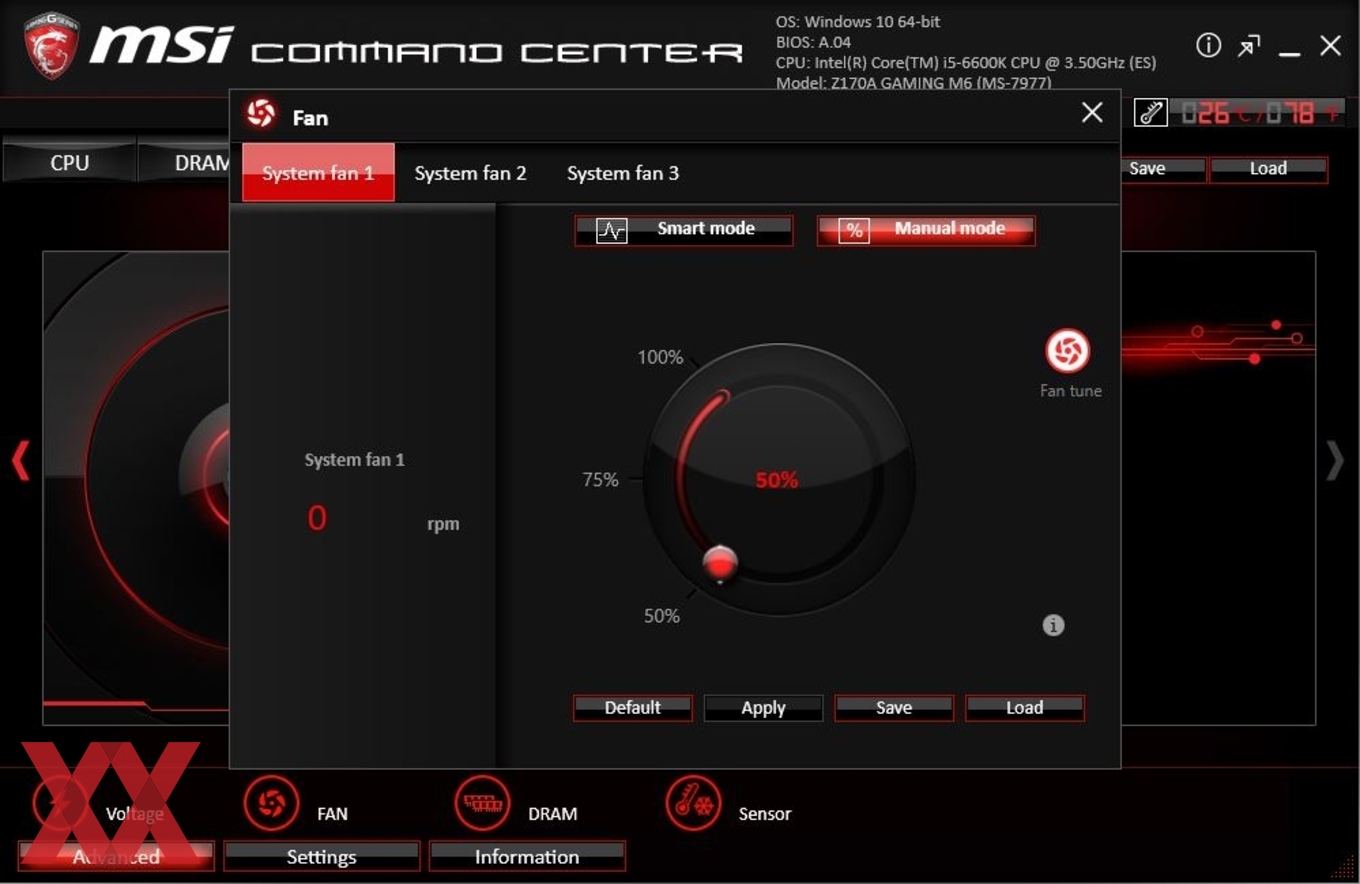1360x884 pixels.
Task: Click the red 50% value in dial center
Action: [776, 480]
